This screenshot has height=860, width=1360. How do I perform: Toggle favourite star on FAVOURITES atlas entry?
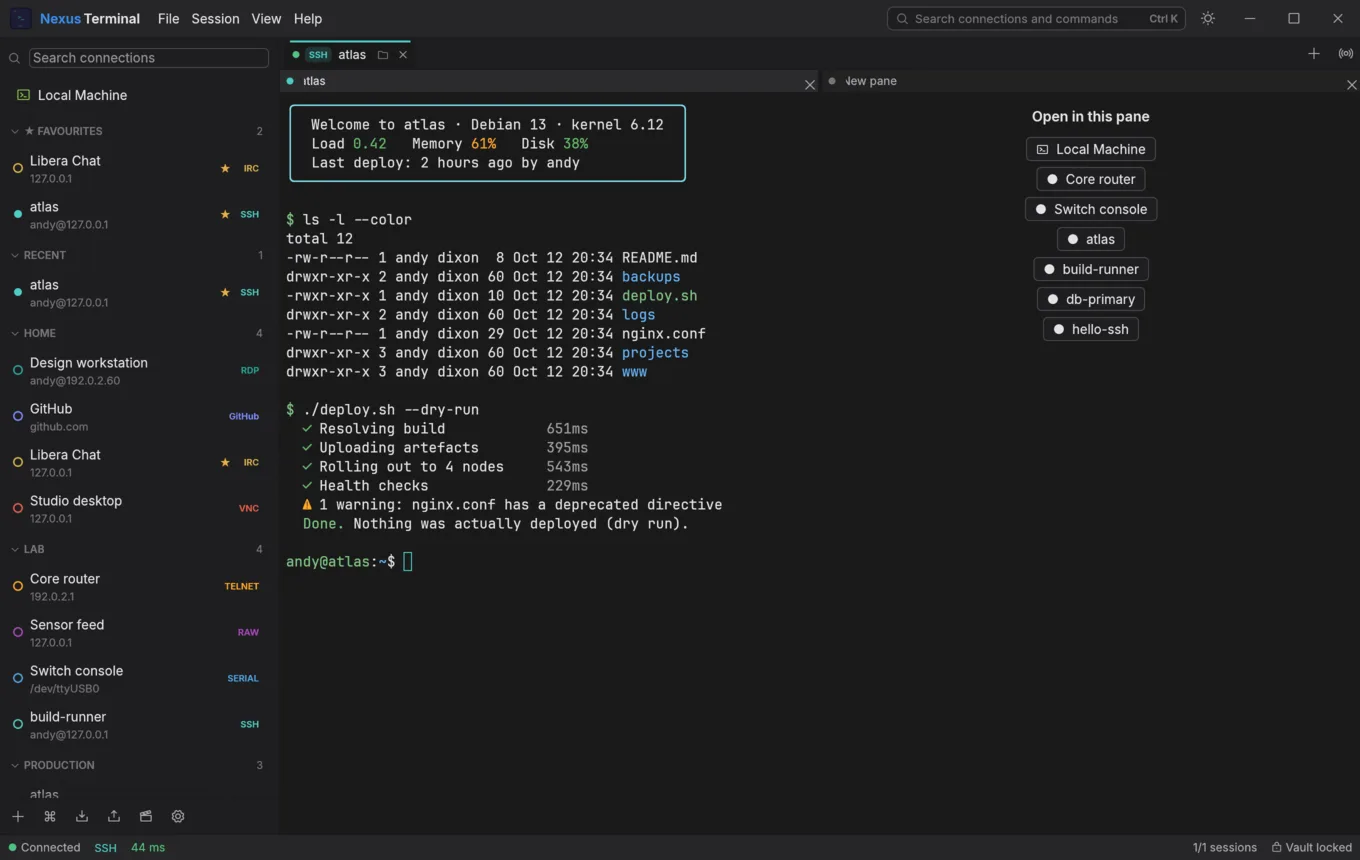225,214
